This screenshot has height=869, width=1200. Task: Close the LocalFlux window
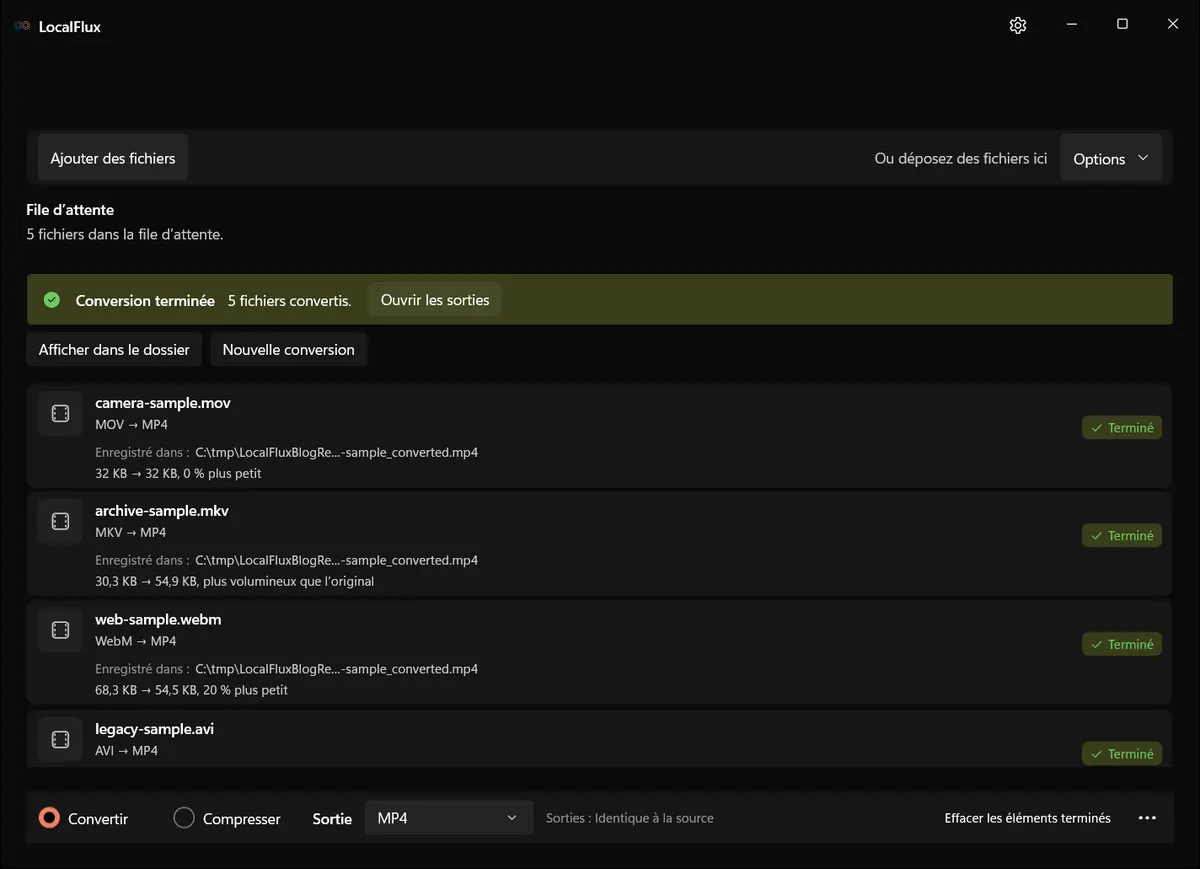1173,25
